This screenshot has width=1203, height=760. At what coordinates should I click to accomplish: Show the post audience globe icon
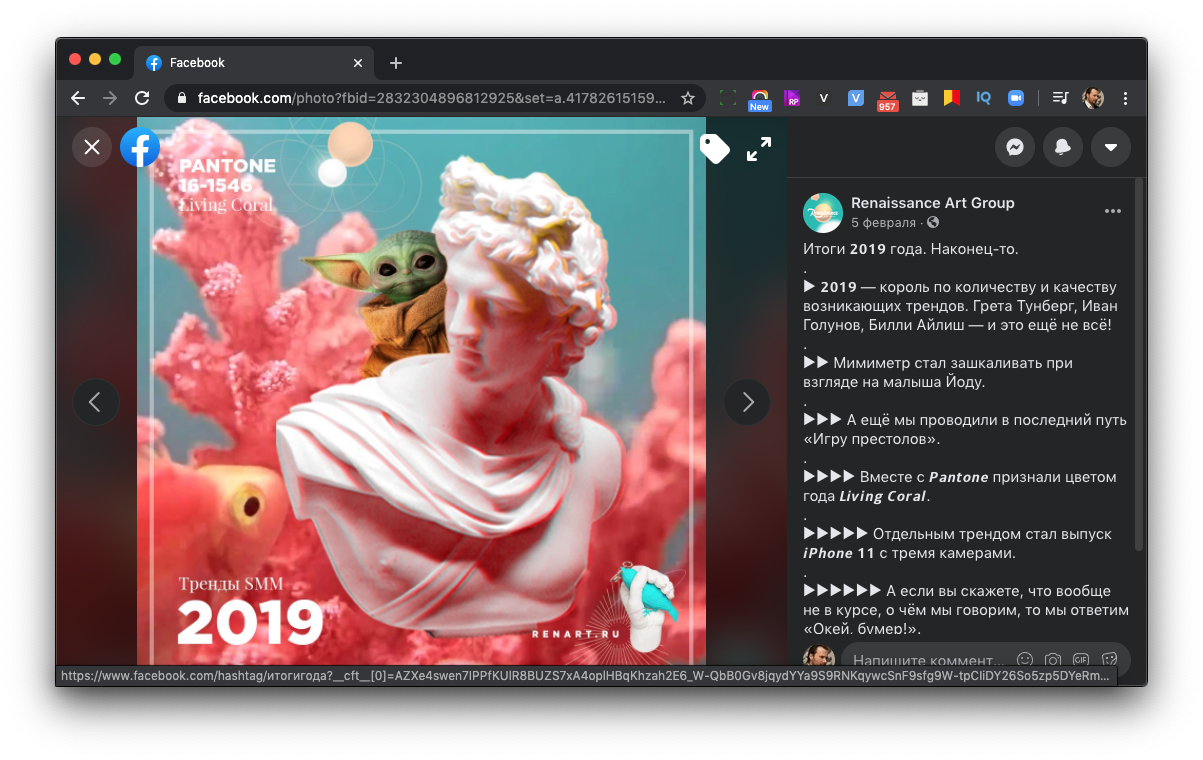point(933,222)
